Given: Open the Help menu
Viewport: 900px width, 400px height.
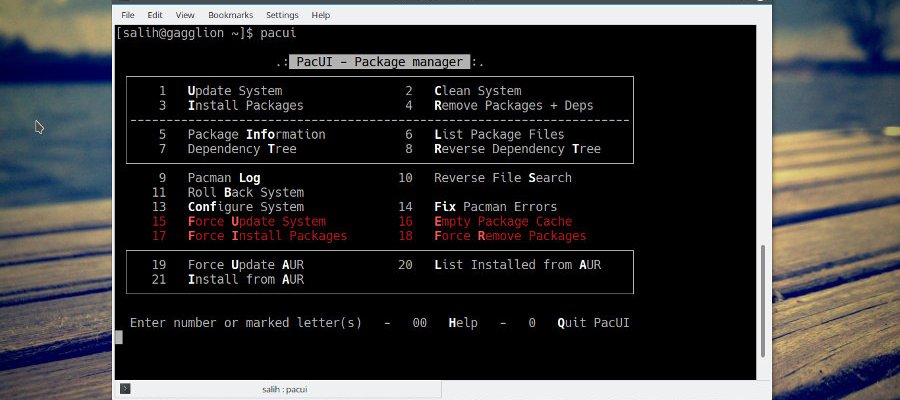Looking at the screenshot, I should pyautogui.click(x=320, y=15).
